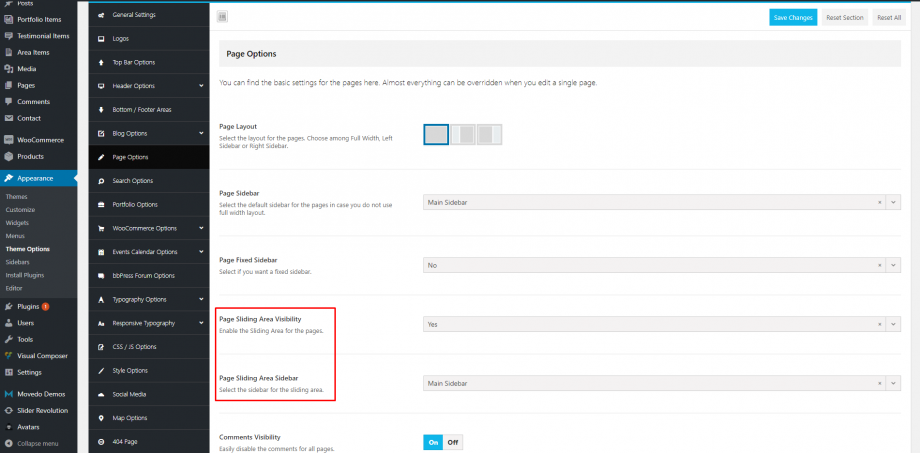Image resolution: width=920 pixels, height=453 pixels.
Task: Click the WooCommerce icon in admin sidebar
Action: tap(8, 140)
